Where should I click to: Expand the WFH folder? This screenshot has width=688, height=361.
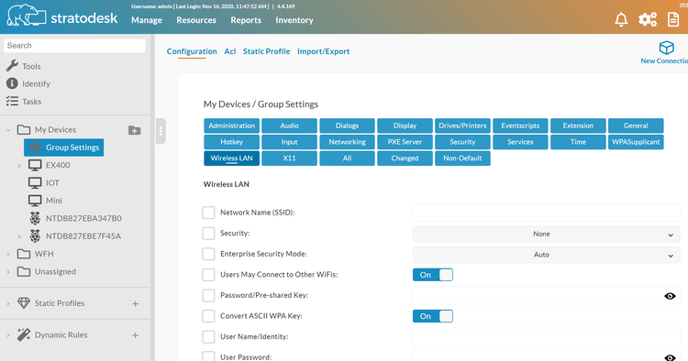coord(8,254)
